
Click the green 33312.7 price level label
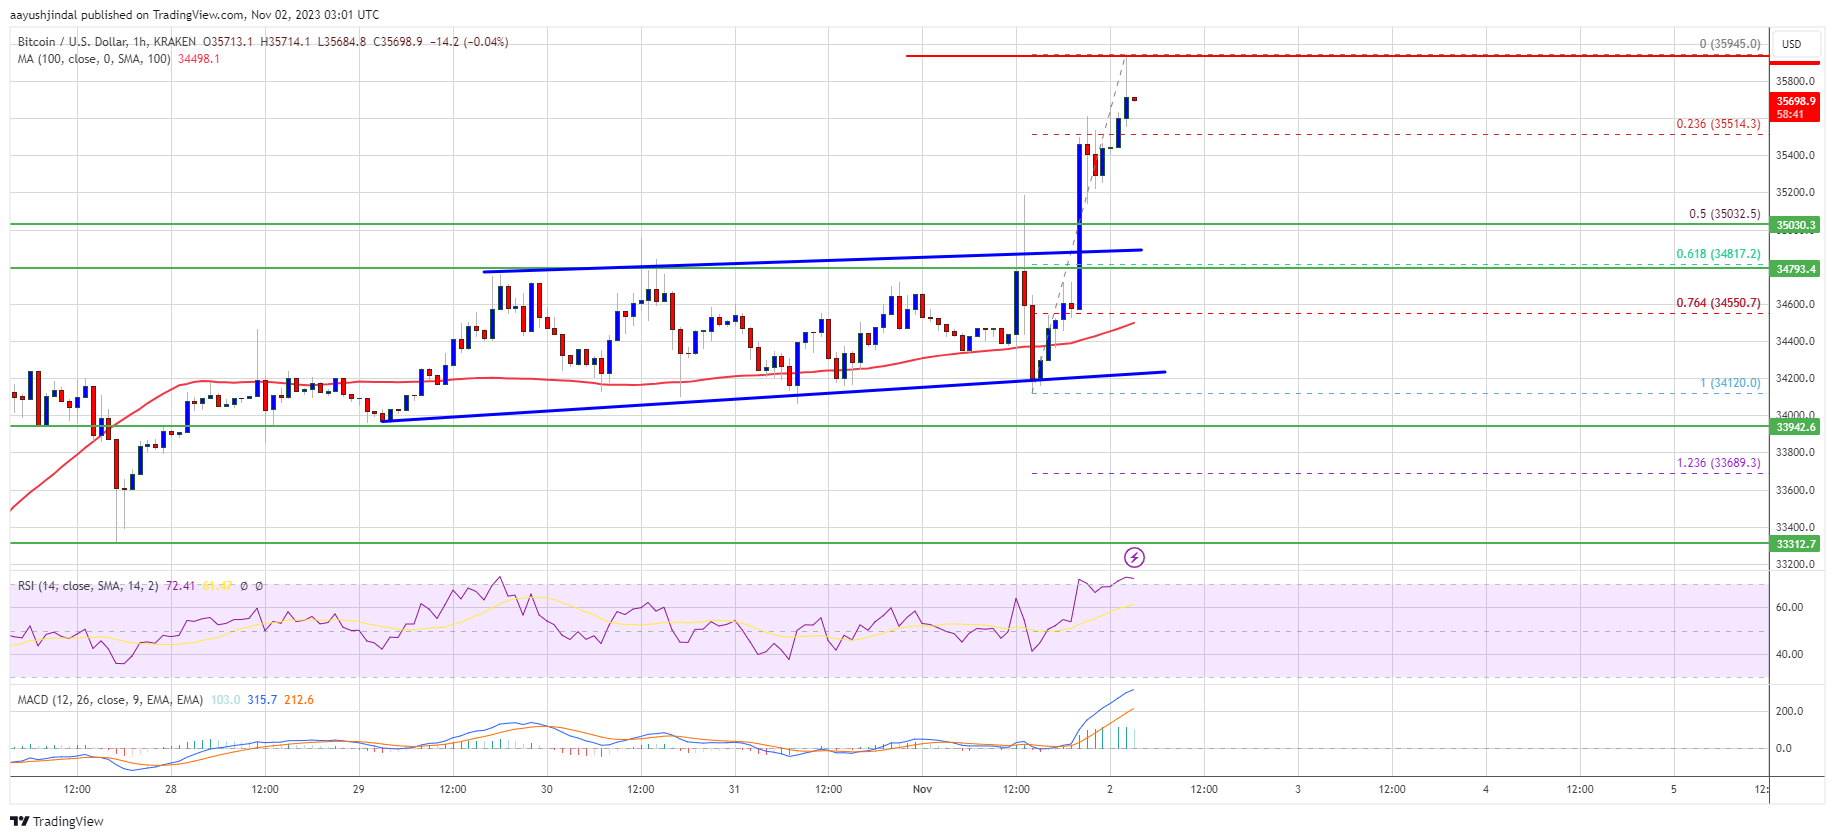click(x=1795, y=544)
